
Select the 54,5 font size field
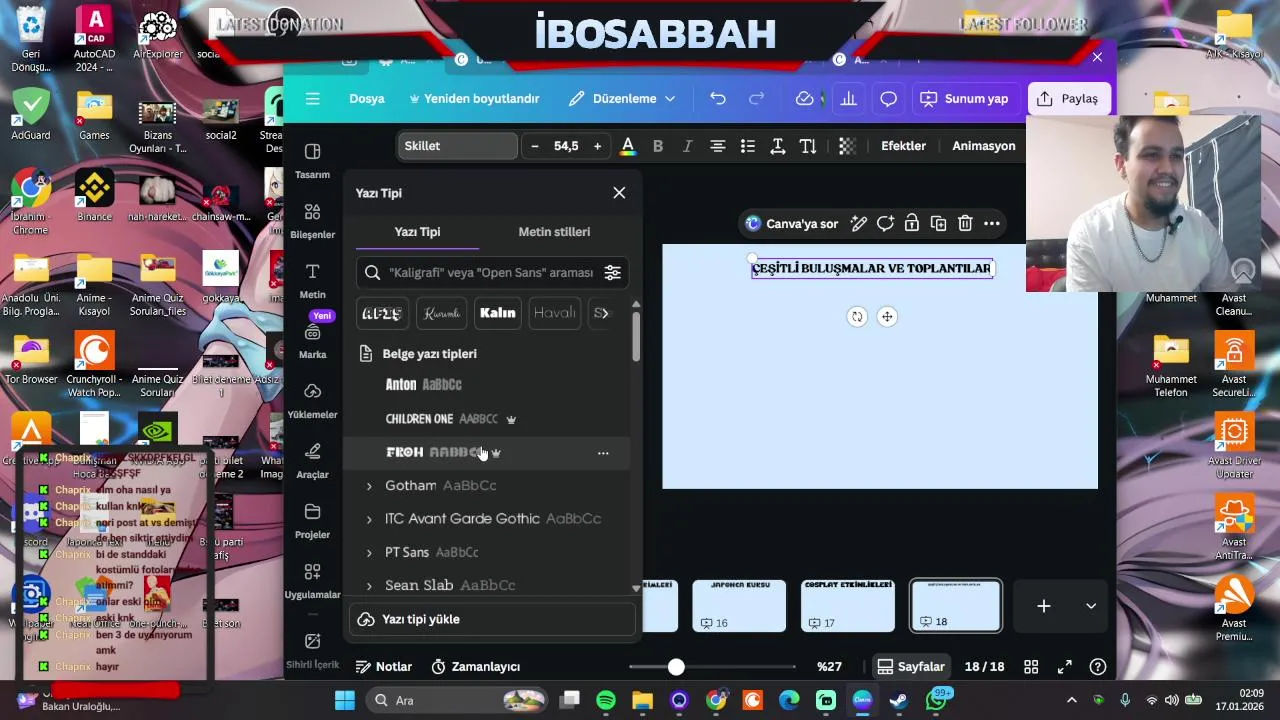coord(566,146)
